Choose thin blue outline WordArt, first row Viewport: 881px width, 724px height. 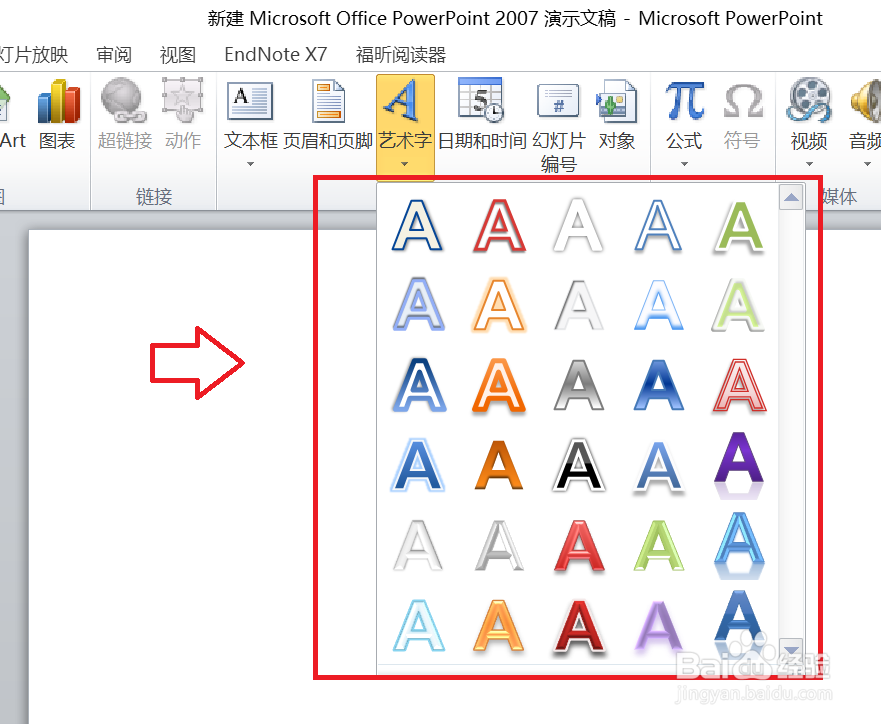pos(659,225)
